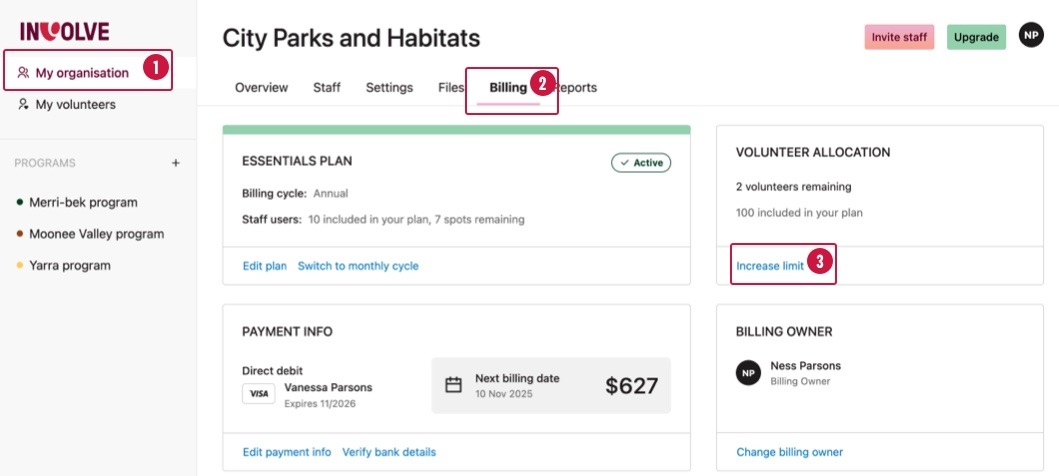Open the Merri-bek program

point(83,202)
